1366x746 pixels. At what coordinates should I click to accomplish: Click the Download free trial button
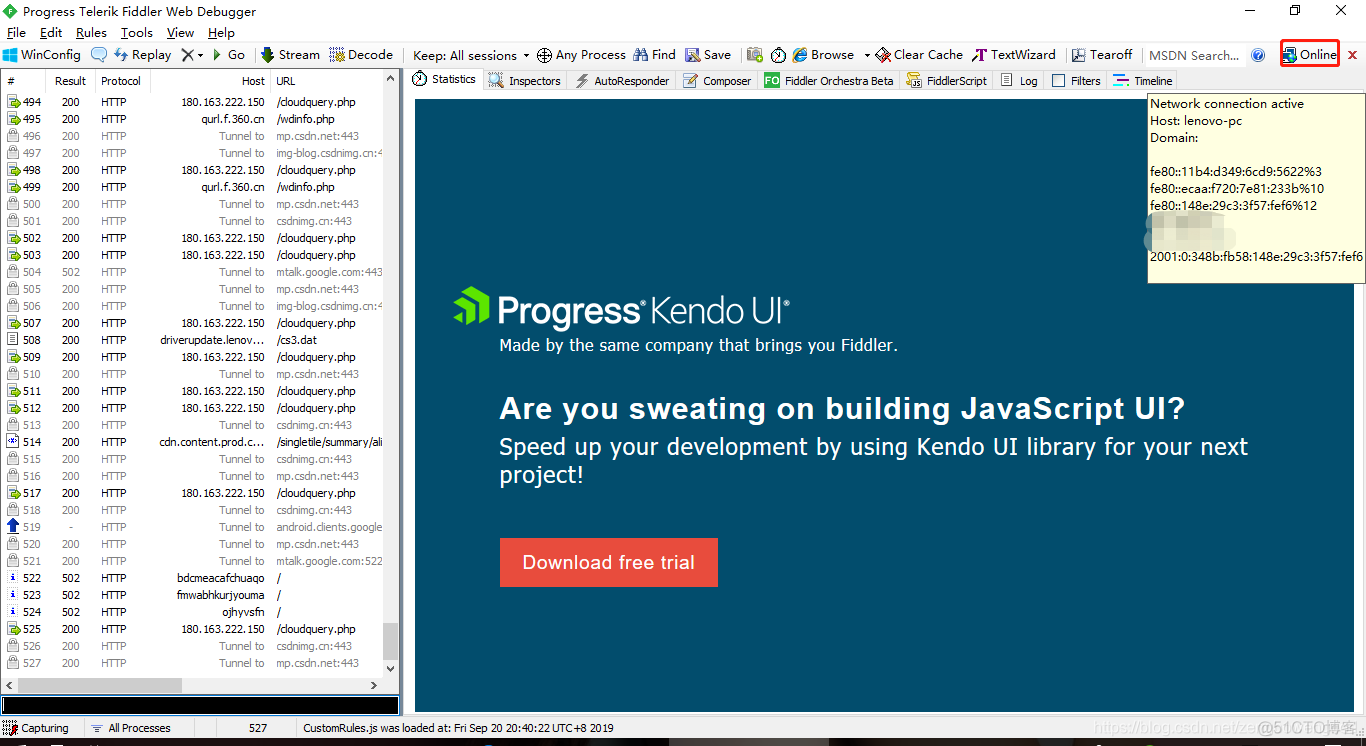[x=609, y=562]
